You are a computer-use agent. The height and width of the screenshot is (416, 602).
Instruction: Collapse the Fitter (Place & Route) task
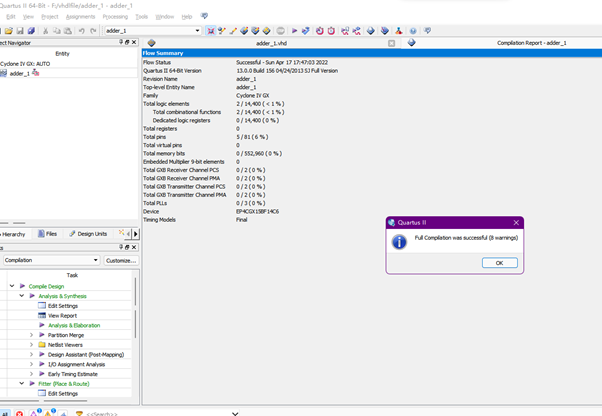[22, 383]
